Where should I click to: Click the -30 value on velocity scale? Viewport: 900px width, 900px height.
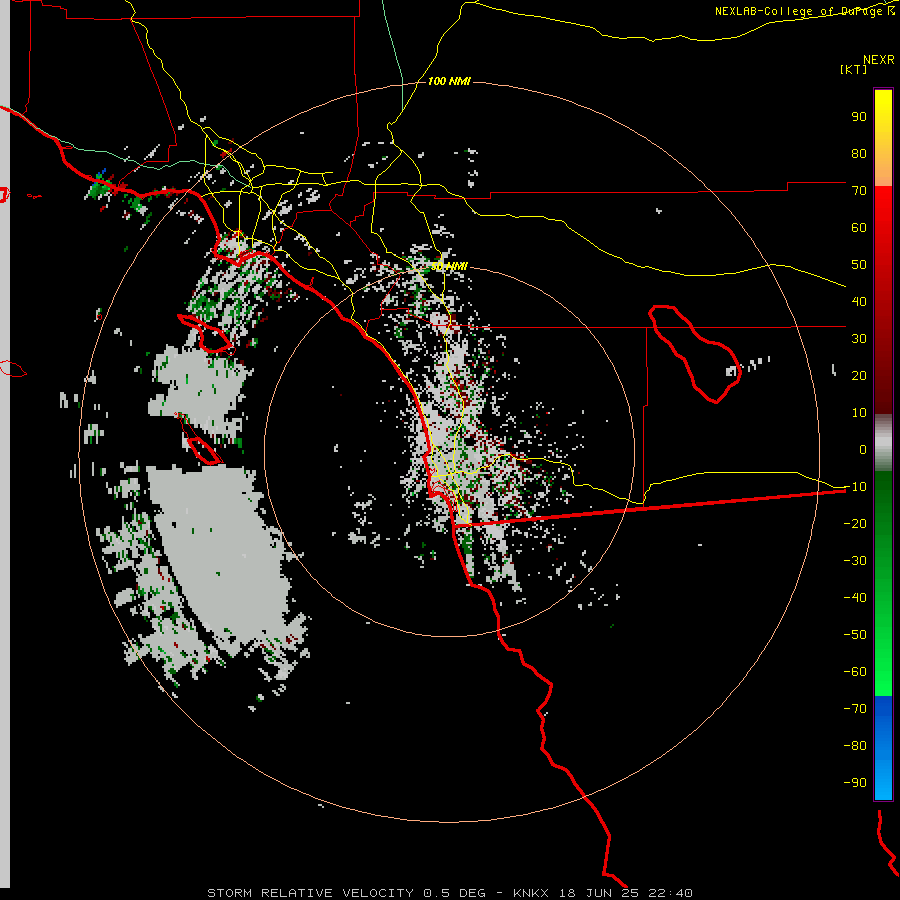click(x=855, y=561)
